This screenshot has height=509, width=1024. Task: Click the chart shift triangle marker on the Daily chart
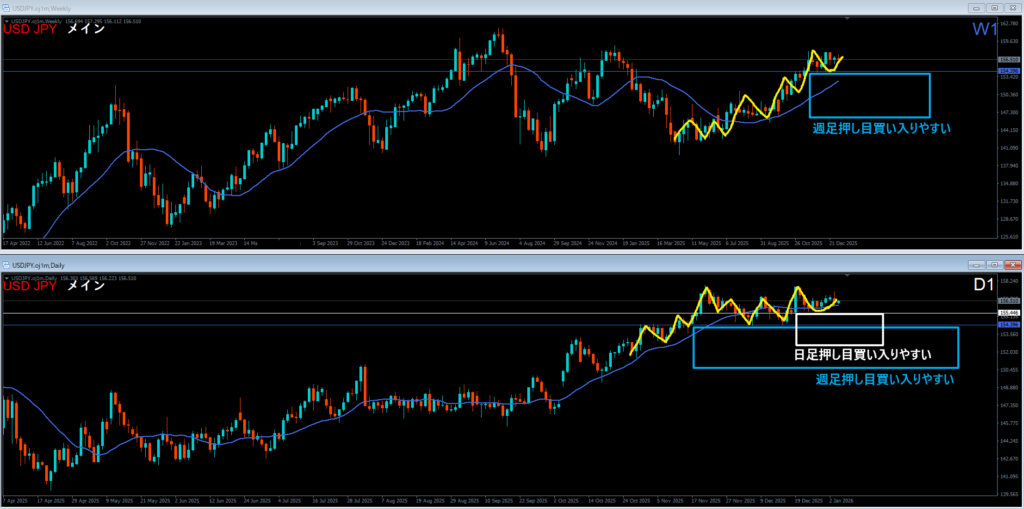(x=847, y=276)
